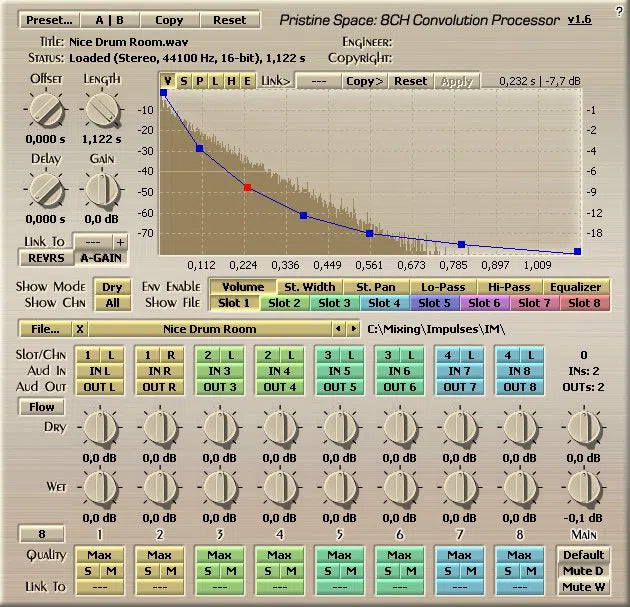Click the question mark help icon
This screenshot has height=607, width=630.
619,10
